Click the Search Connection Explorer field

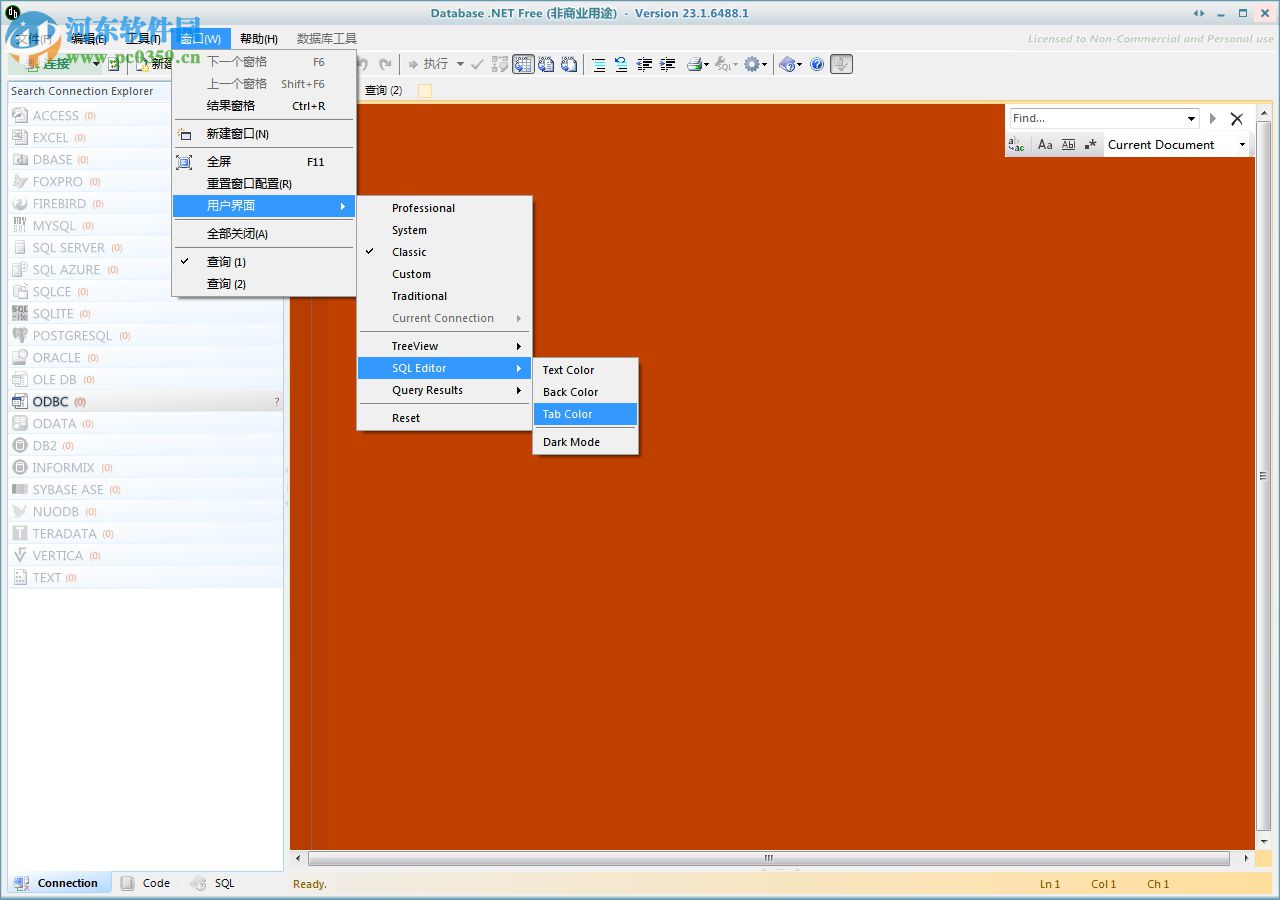pyautogui.click(x=90, y=91)
